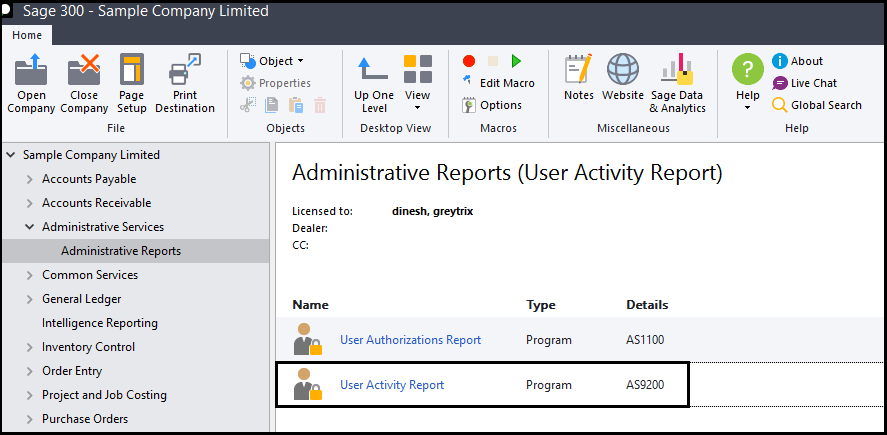The width and height of the screenshot is (887, 435).
Task: Click Edit Macro
Action: tap(498, 83)
